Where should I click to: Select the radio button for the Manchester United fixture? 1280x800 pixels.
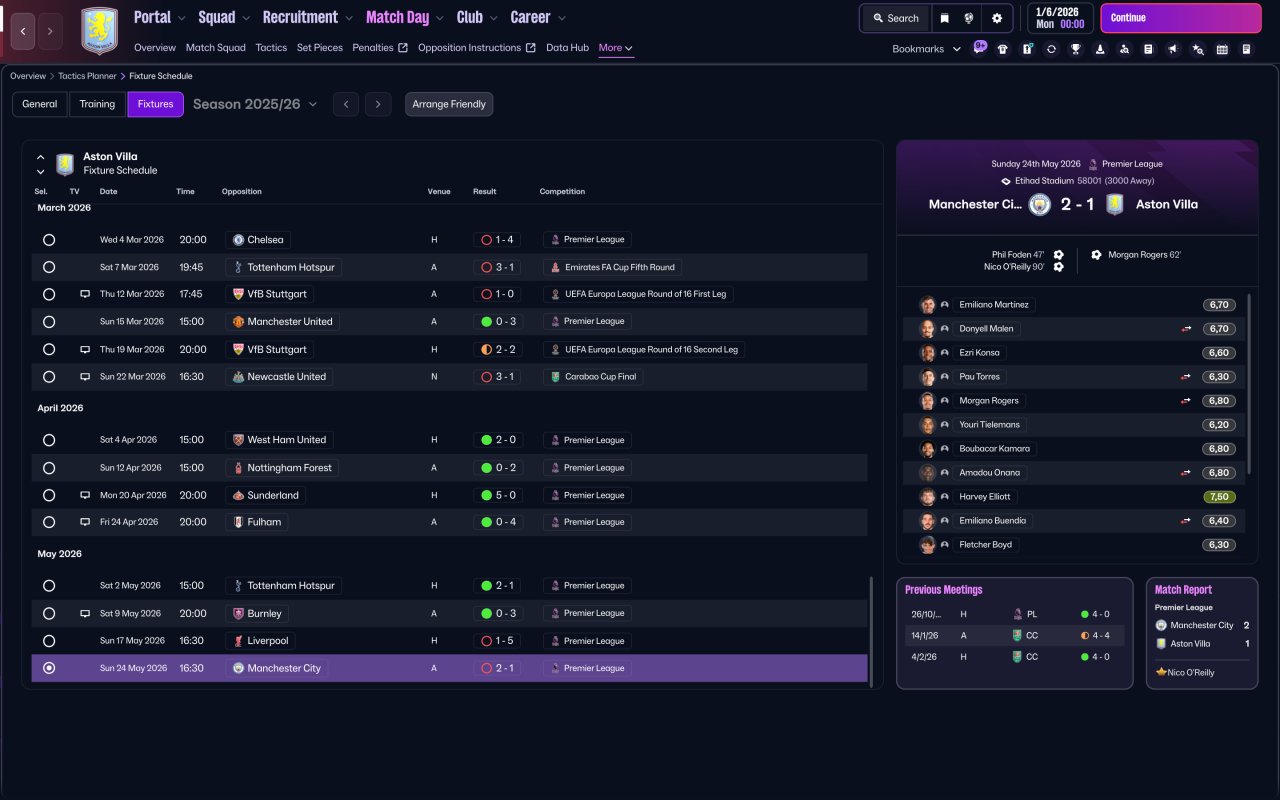[49, 322]
